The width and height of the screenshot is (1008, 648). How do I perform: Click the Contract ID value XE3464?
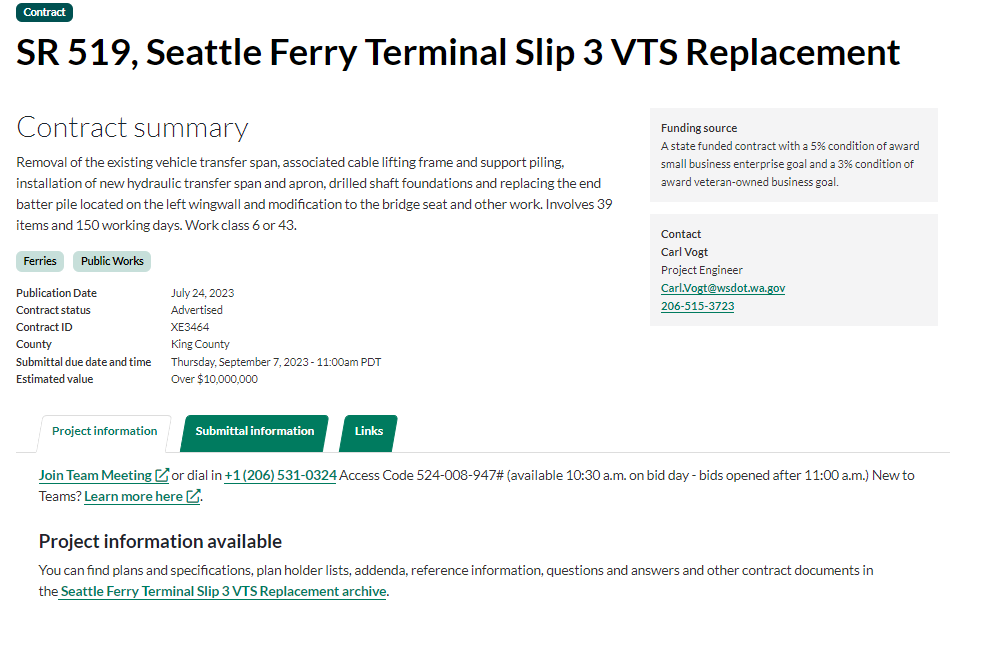tap(190, 327)
